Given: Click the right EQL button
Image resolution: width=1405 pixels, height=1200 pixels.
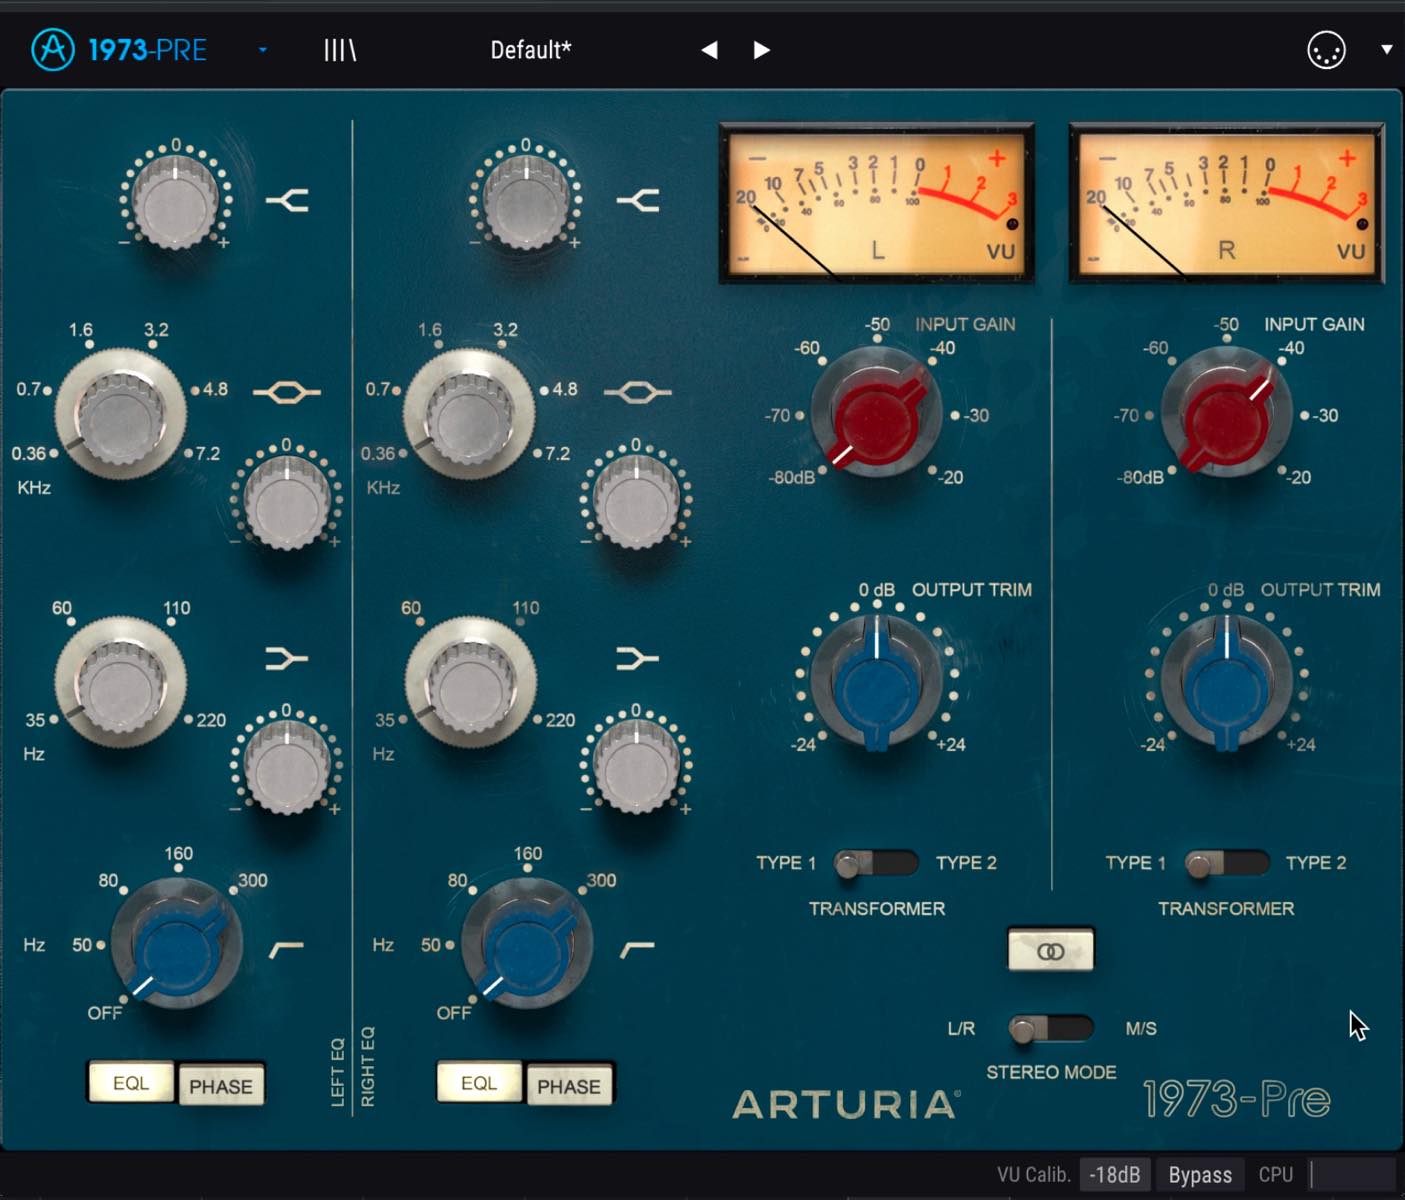Looking at the screenshot, I should click(479, 1083).
